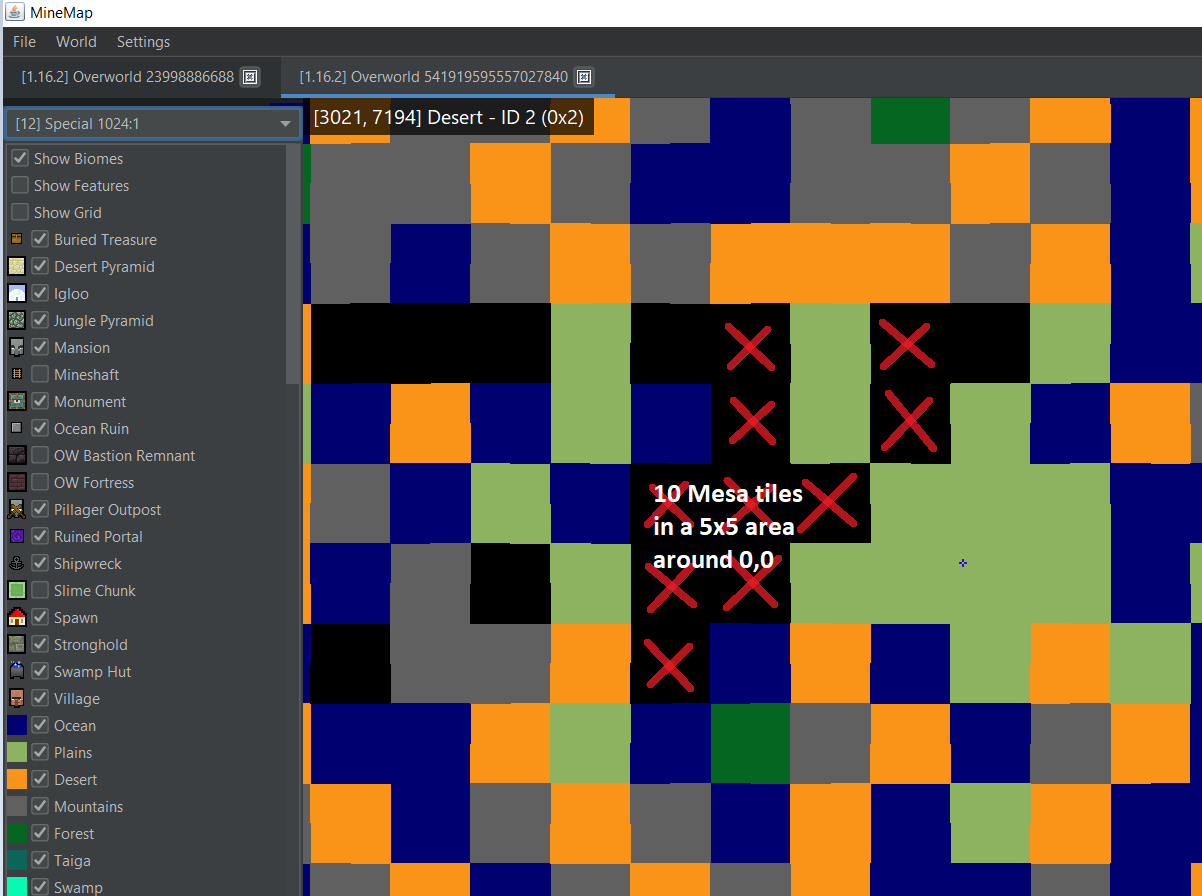Open the World menu
The width and height of the screenshot is (1202, 896).
tap(76, 42)
